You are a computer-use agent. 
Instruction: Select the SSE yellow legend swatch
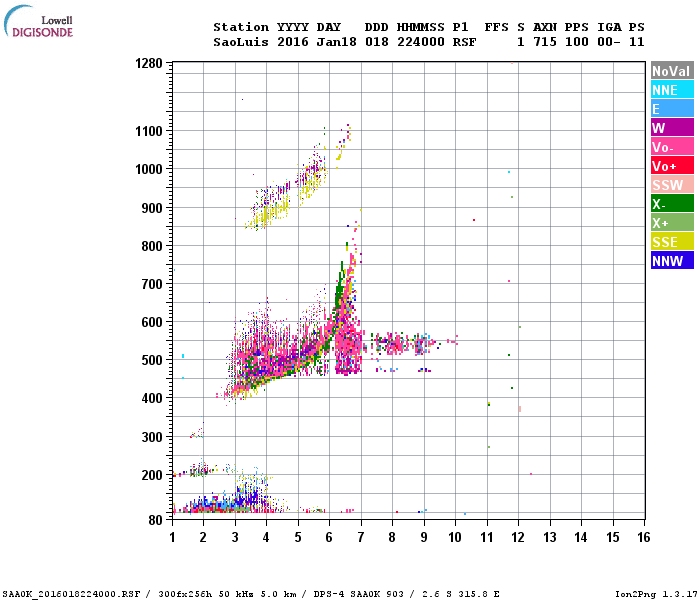click(672, 242)
